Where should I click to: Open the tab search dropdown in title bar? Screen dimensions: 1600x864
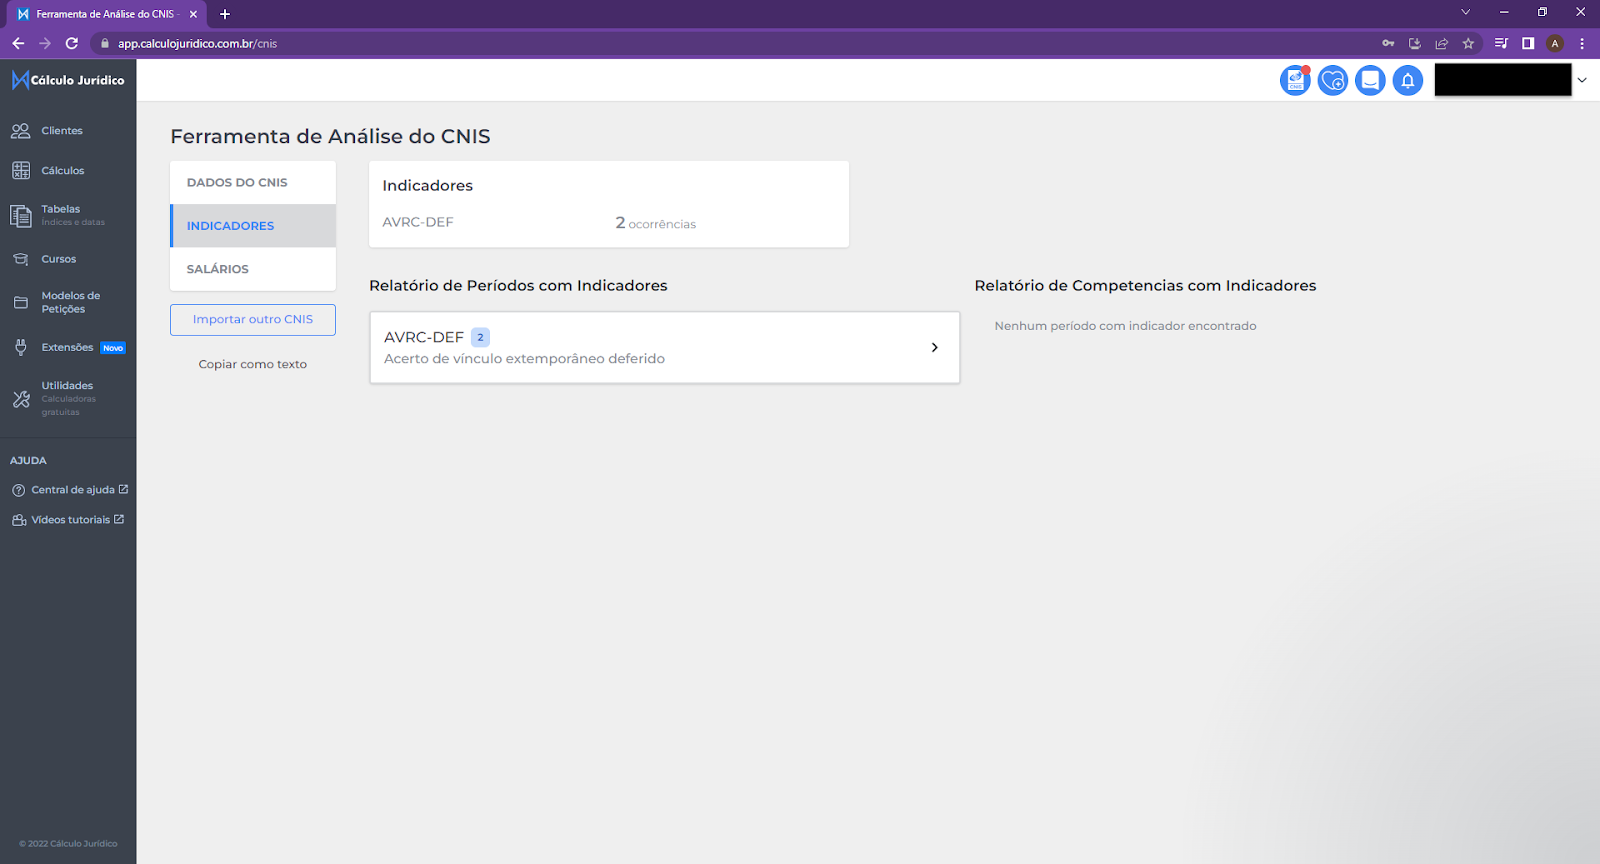(x=1465, y=13)
